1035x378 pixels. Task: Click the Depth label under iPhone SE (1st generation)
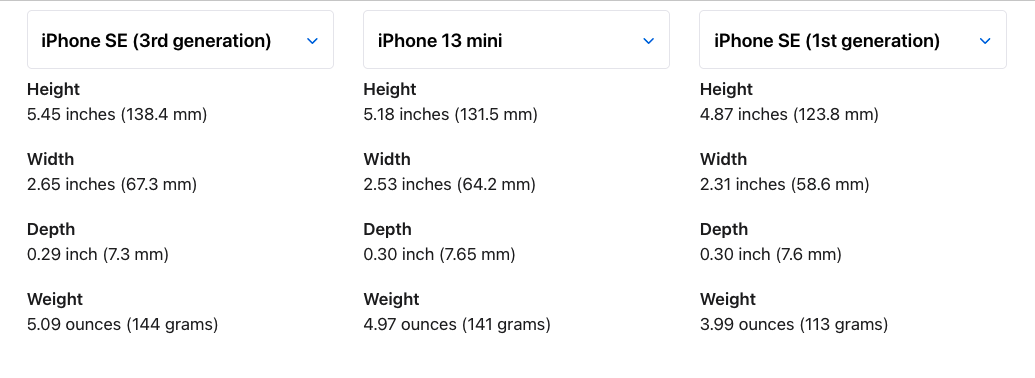pyautogui.click(x=723, y=230)
